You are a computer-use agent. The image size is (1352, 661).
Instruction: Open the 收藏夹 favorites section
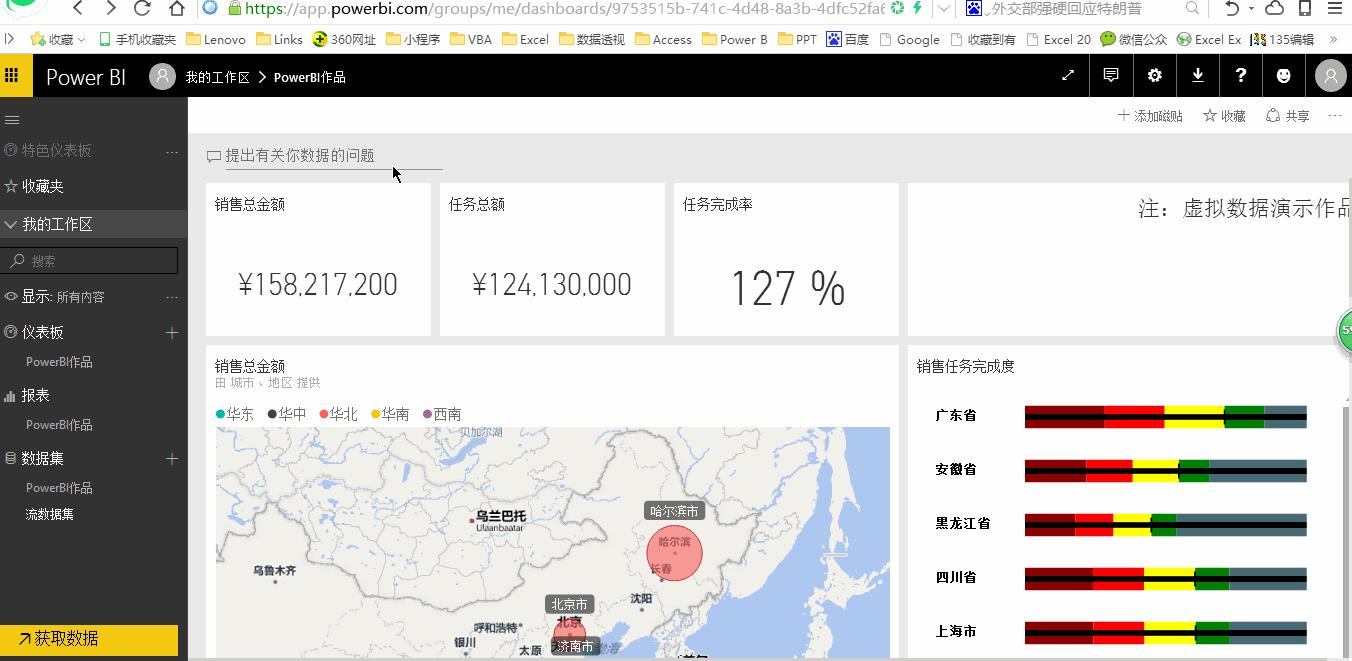(x=50, y=187)
